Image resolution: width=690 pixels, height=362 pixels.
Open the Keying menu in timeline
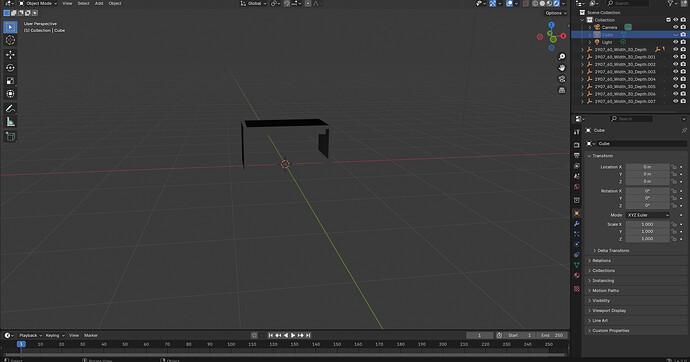click(55, 335)
